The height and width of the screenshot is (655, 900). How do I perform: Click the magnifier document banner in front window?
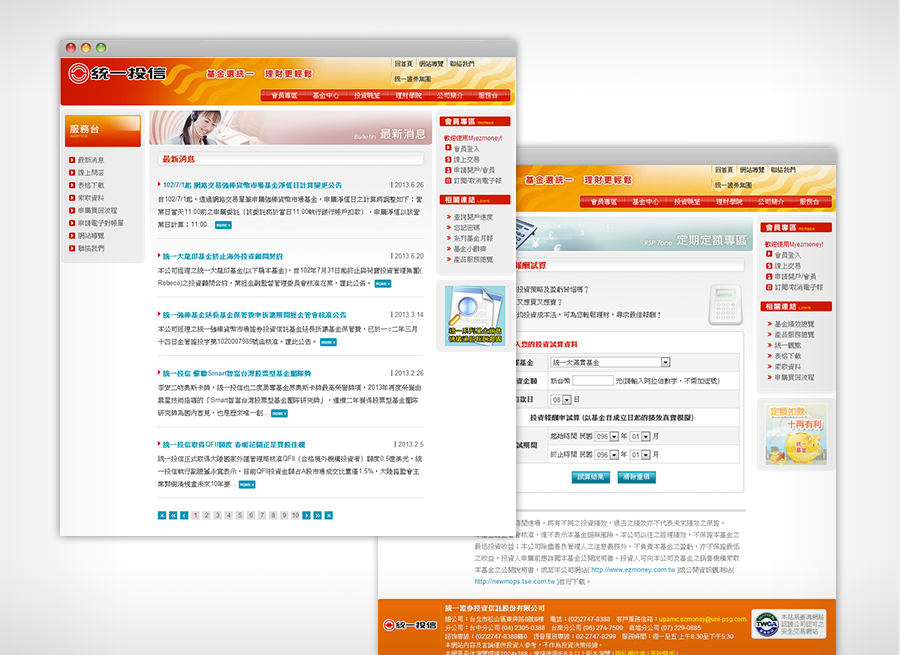click(x=475, y=315)
